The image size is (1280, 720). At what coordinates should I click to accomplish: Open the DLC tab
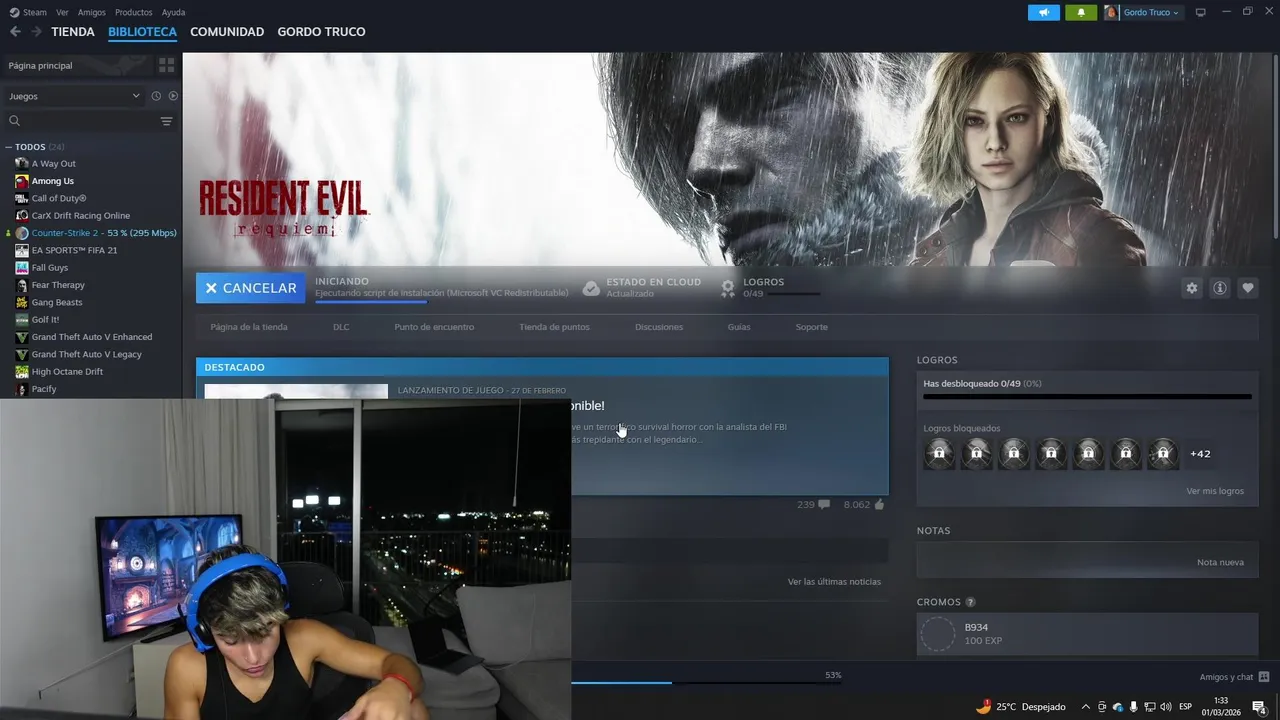click(x=341, y=327)
